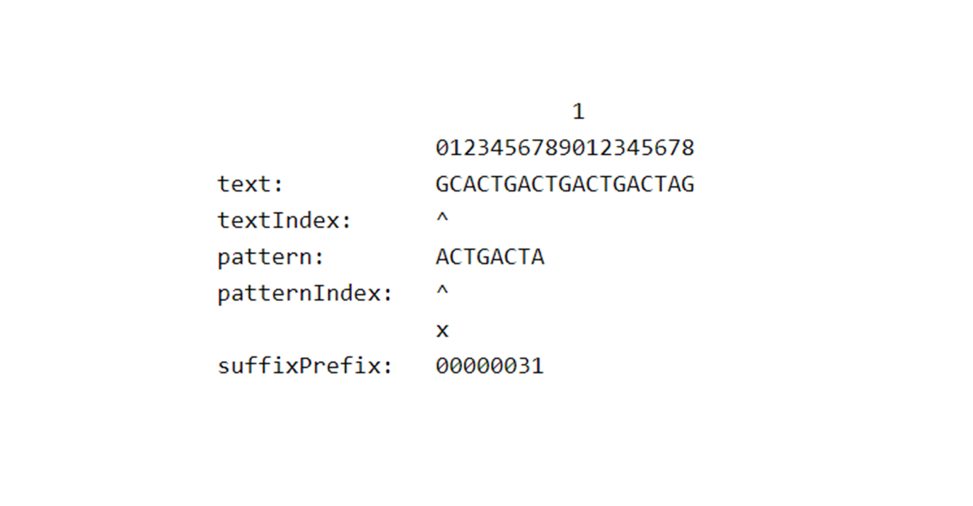Select the suffixPrefix value 00000031
The width and height of the screenshot is (973, 506).
(x=490, y=366)
